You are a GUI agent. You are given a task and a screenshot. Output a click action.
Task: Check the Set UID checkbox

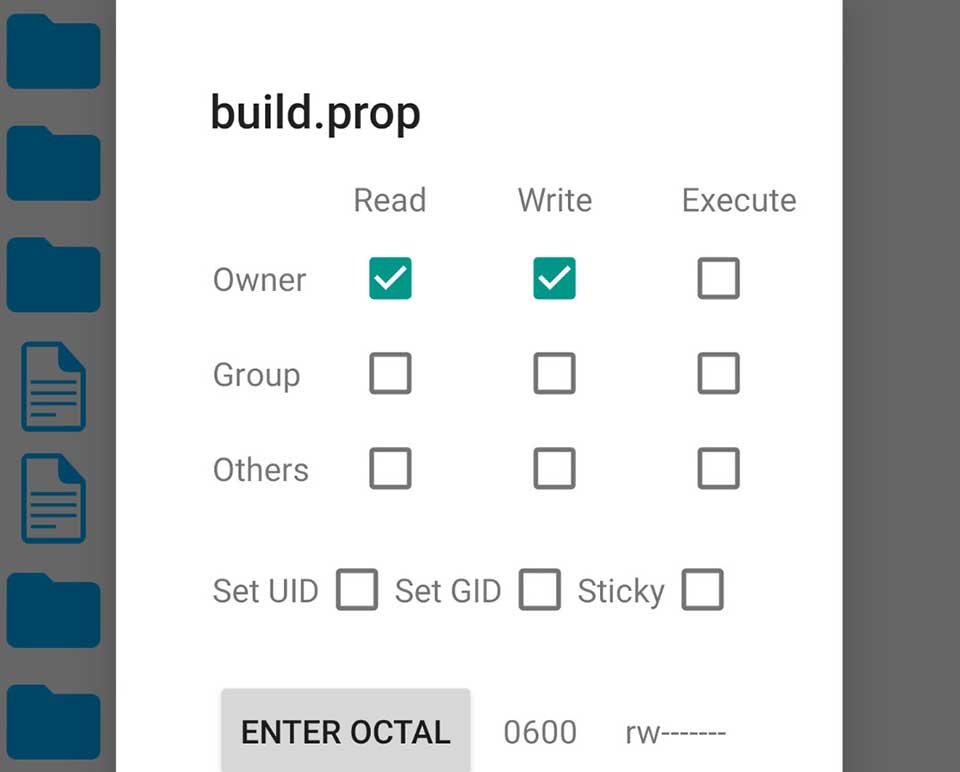(x=357, y=590)
